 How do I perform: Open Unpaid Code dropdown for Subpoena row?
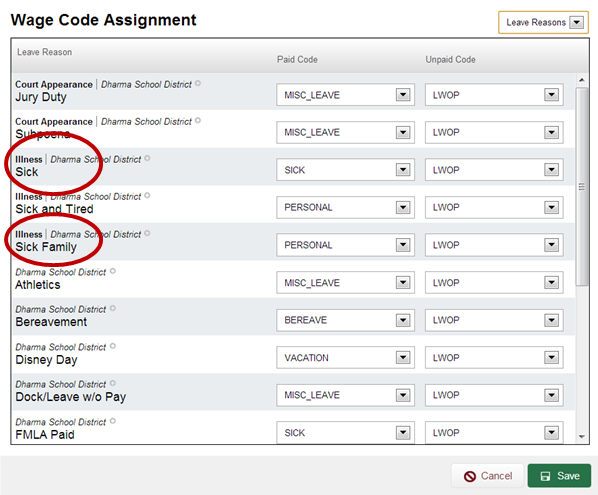click(494, 132)
